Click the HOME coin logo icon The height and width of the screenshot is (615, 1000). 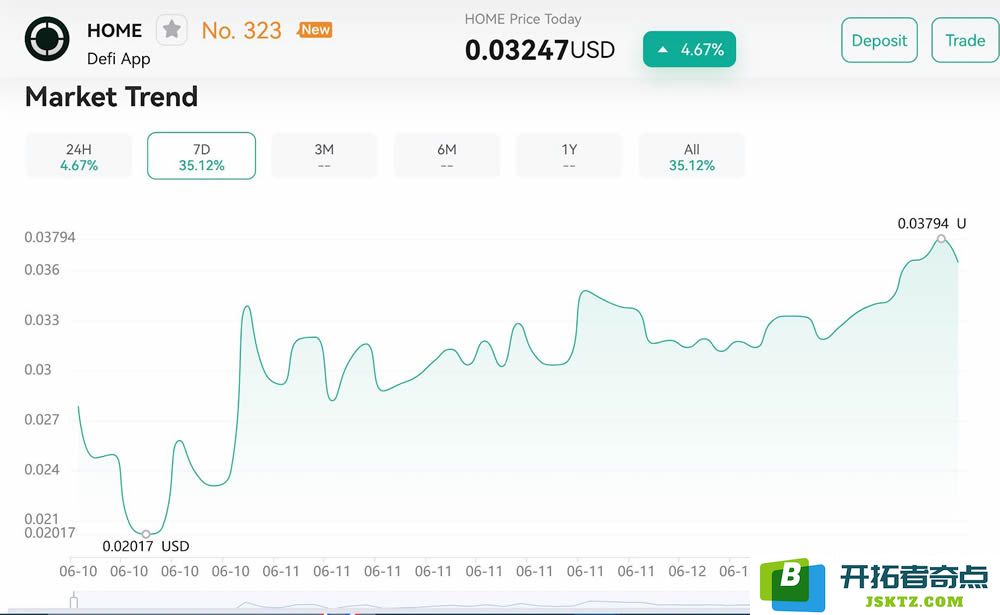pos(47,39)
